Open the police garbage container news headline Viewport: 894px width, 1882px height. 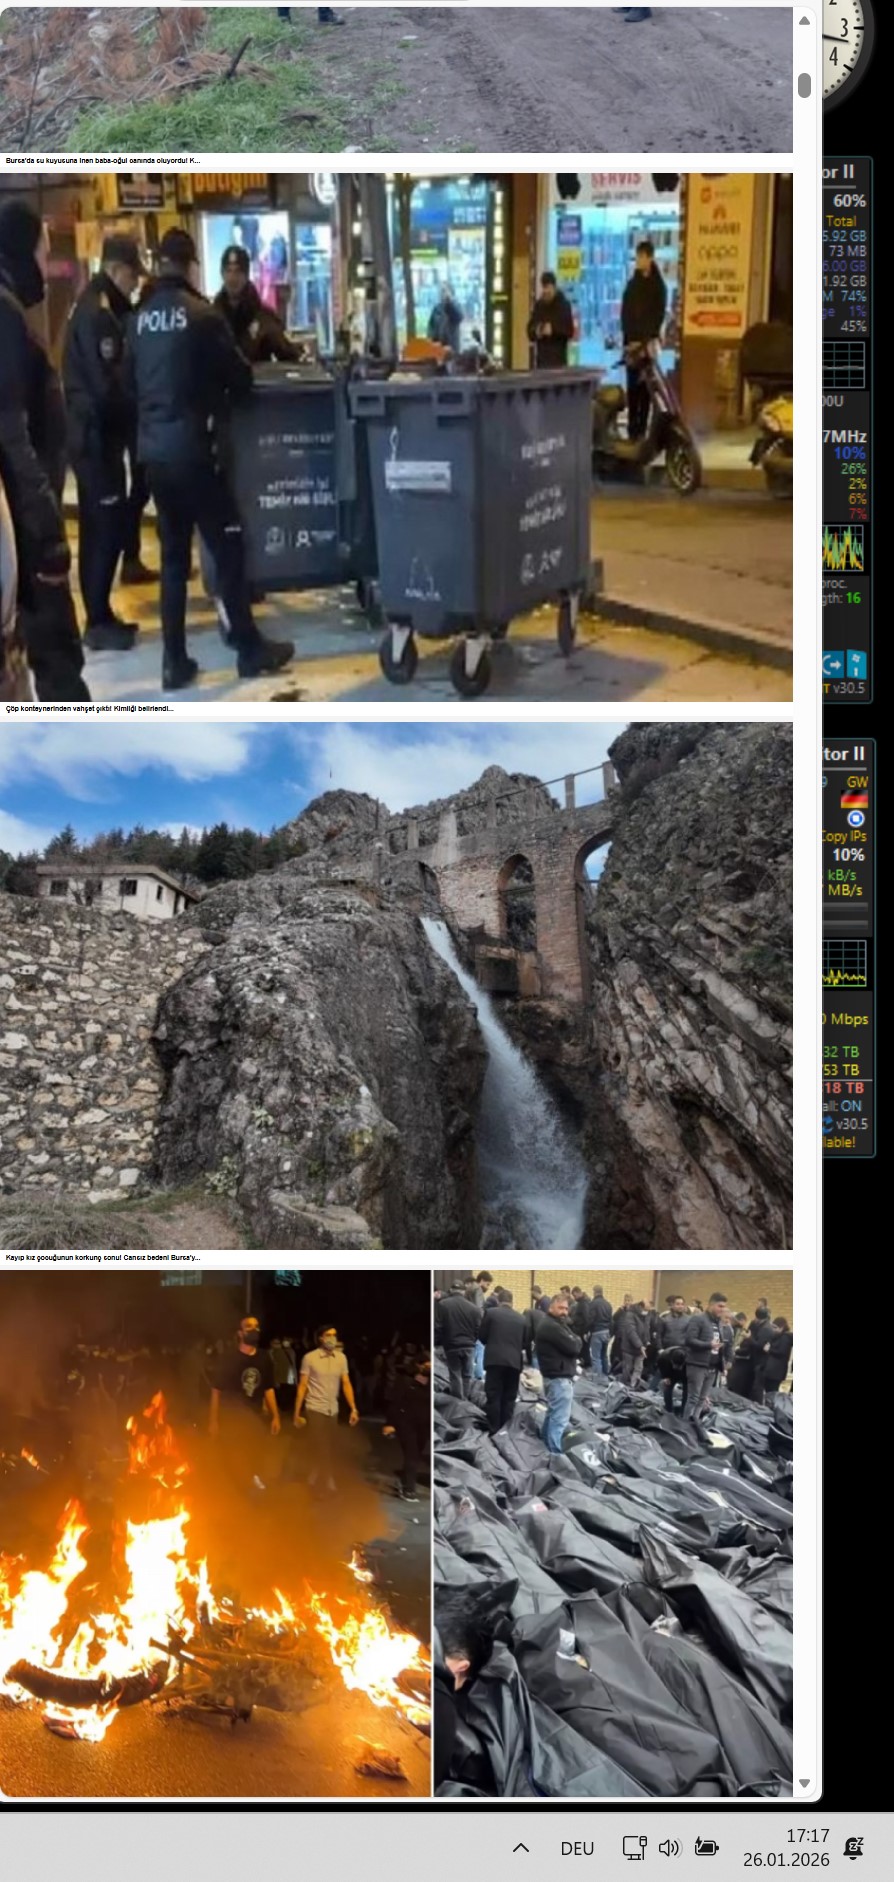tap(90, 709)
